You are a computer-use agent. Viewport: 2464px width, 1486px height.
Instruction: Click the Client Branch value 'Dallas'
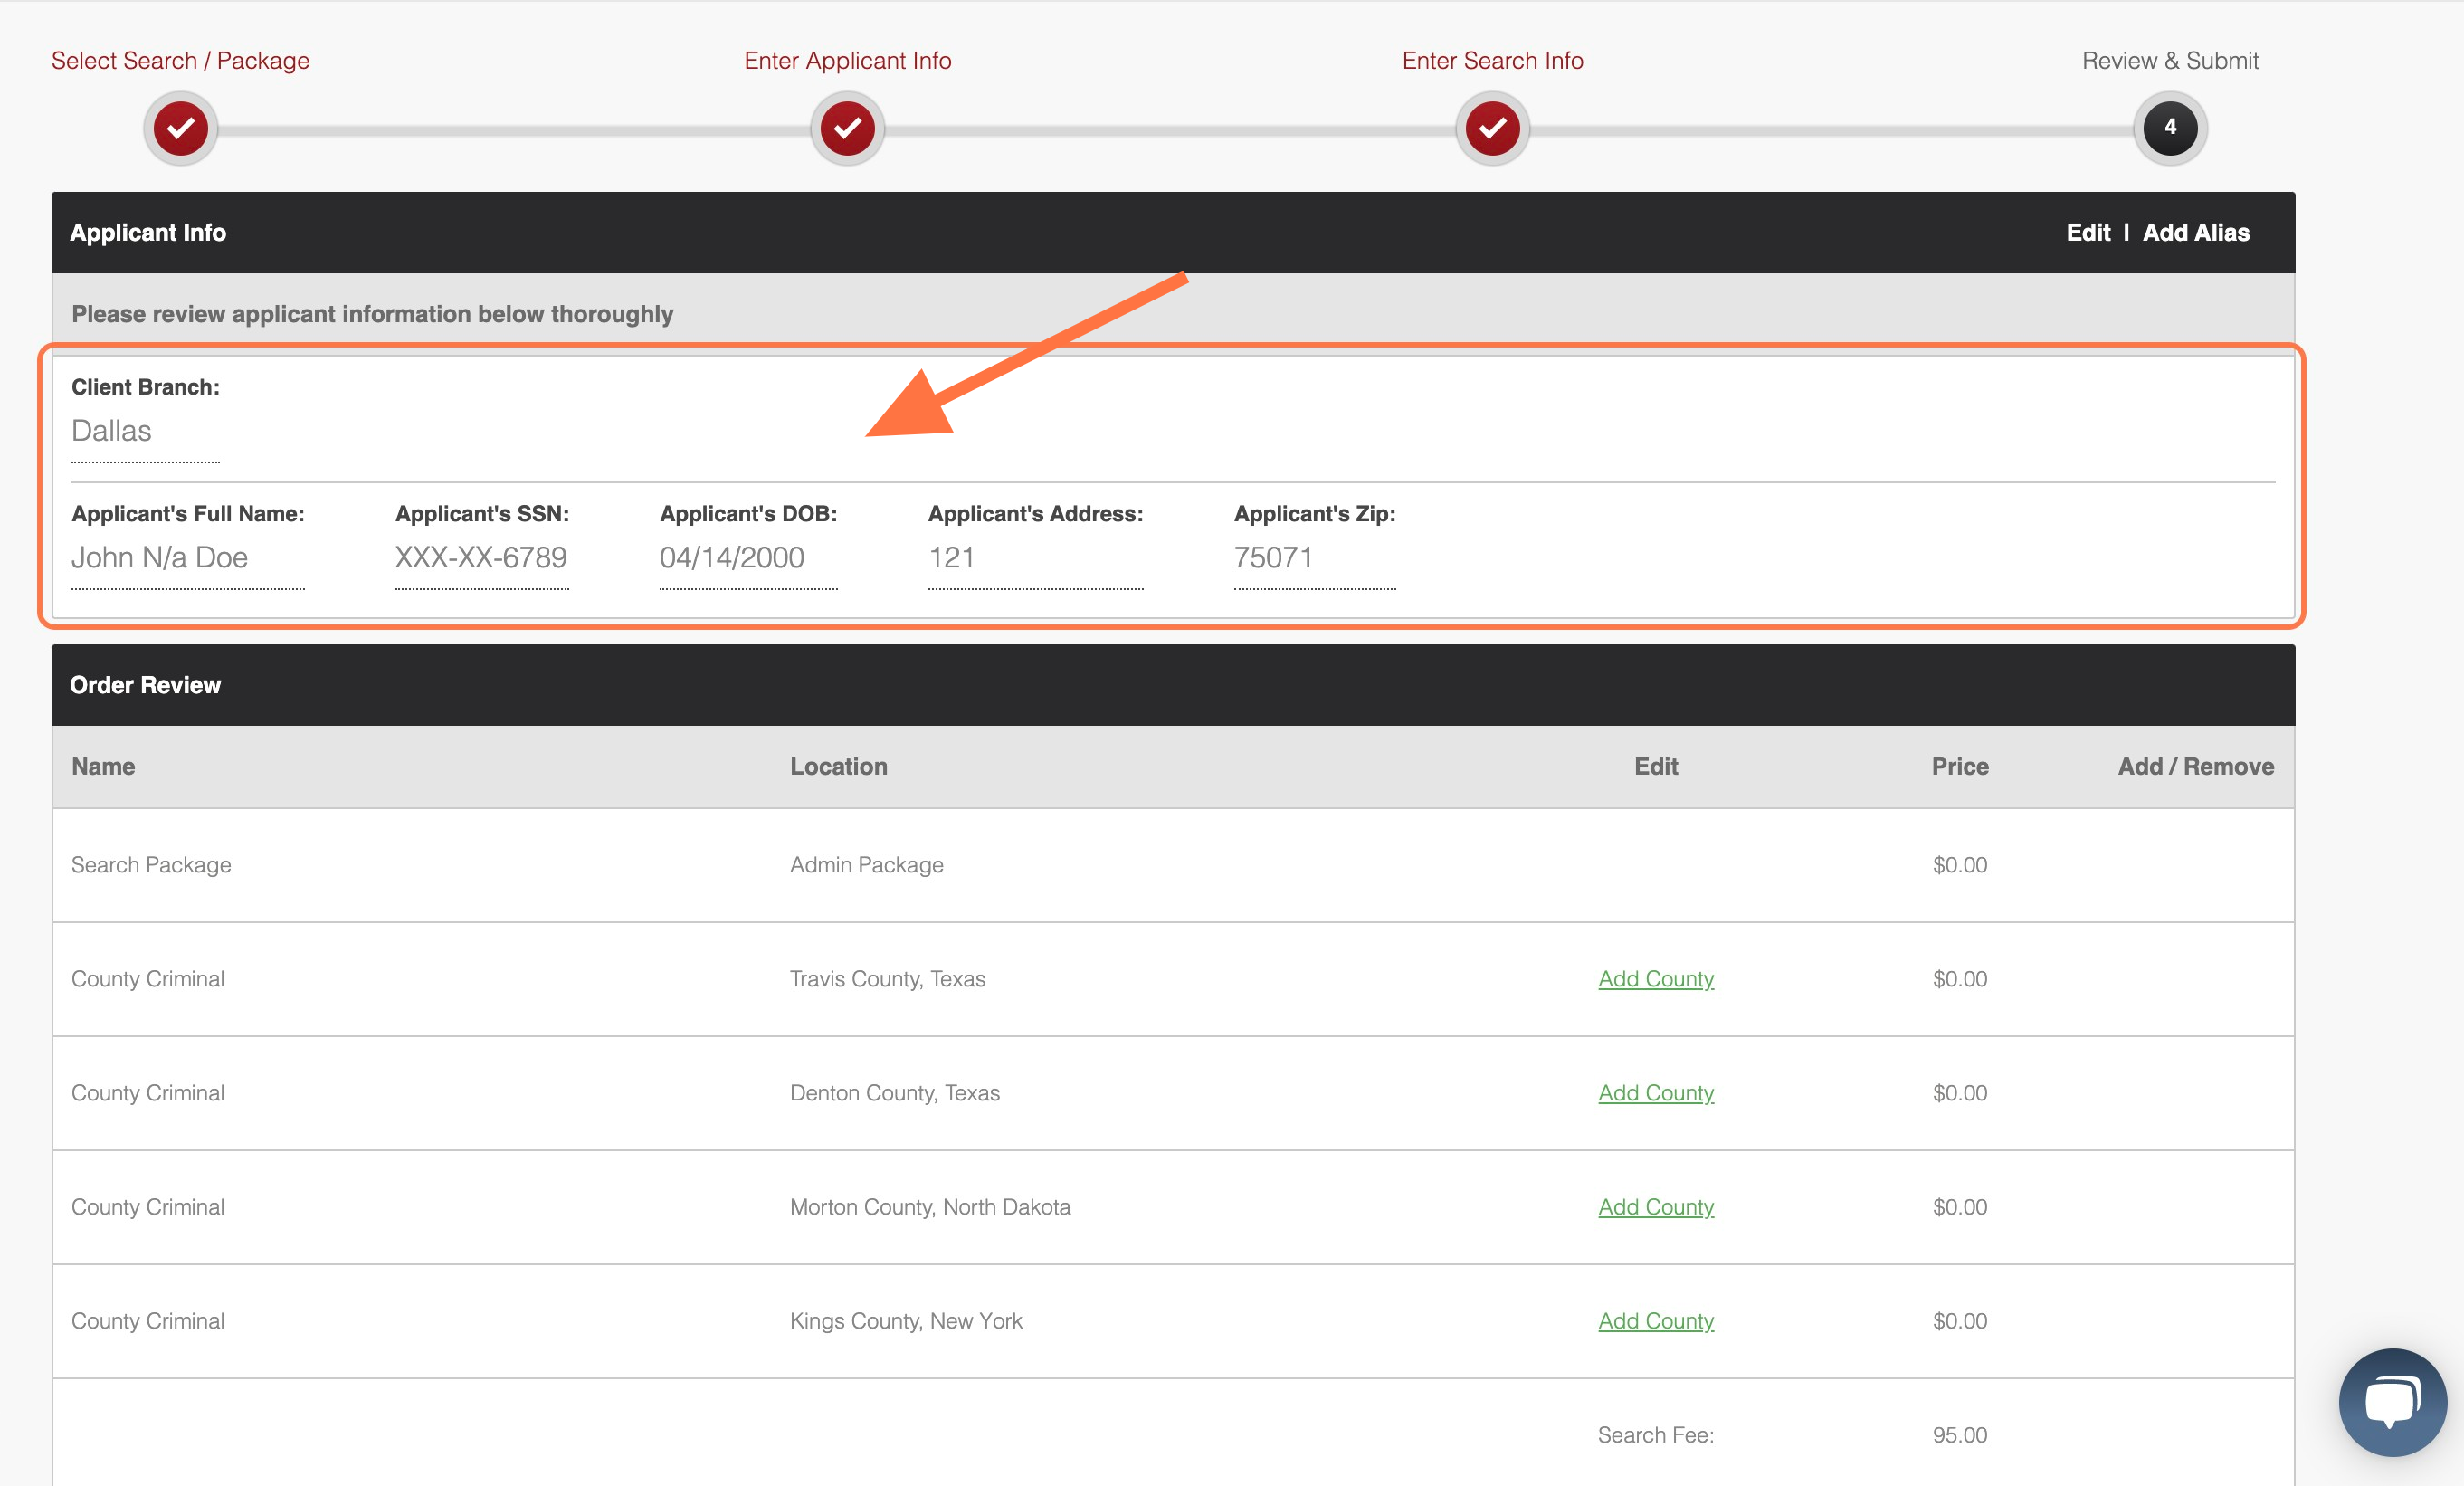pyautogui.click(x=111, y=431)
